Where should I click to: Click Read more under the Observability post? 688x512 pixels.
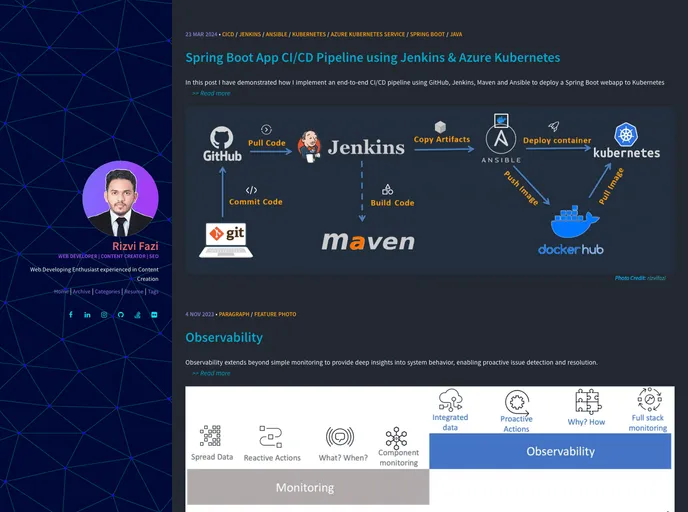point(211,373)
